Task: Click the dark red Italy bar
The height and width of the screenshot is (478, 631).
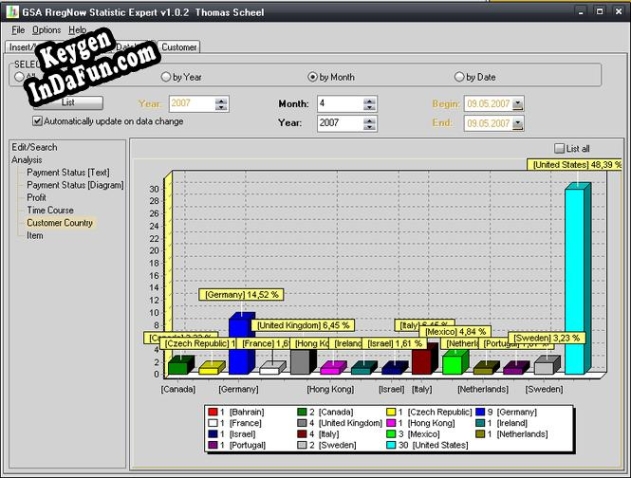Action: click(422, 361)
